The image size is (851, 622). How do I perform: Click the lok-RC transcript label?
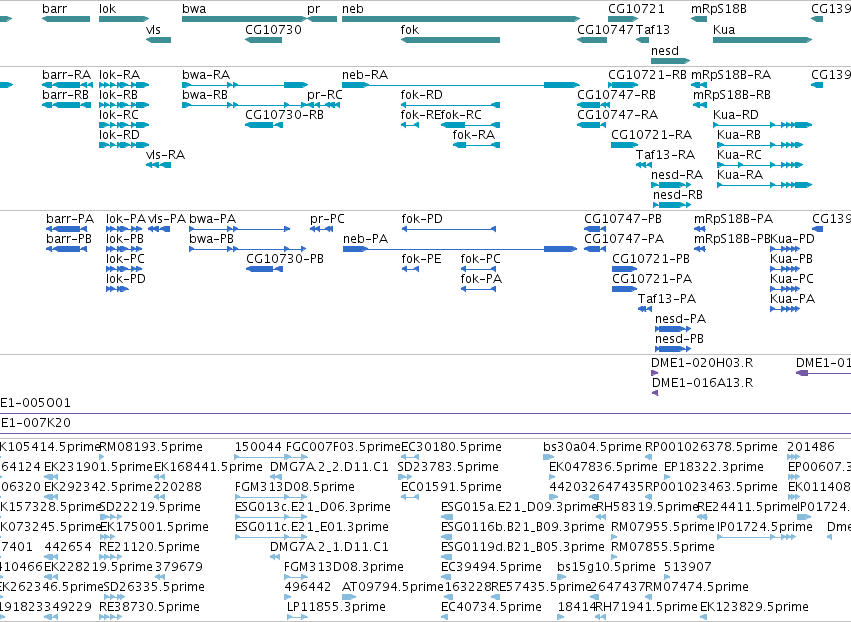(x=119, y=115)
